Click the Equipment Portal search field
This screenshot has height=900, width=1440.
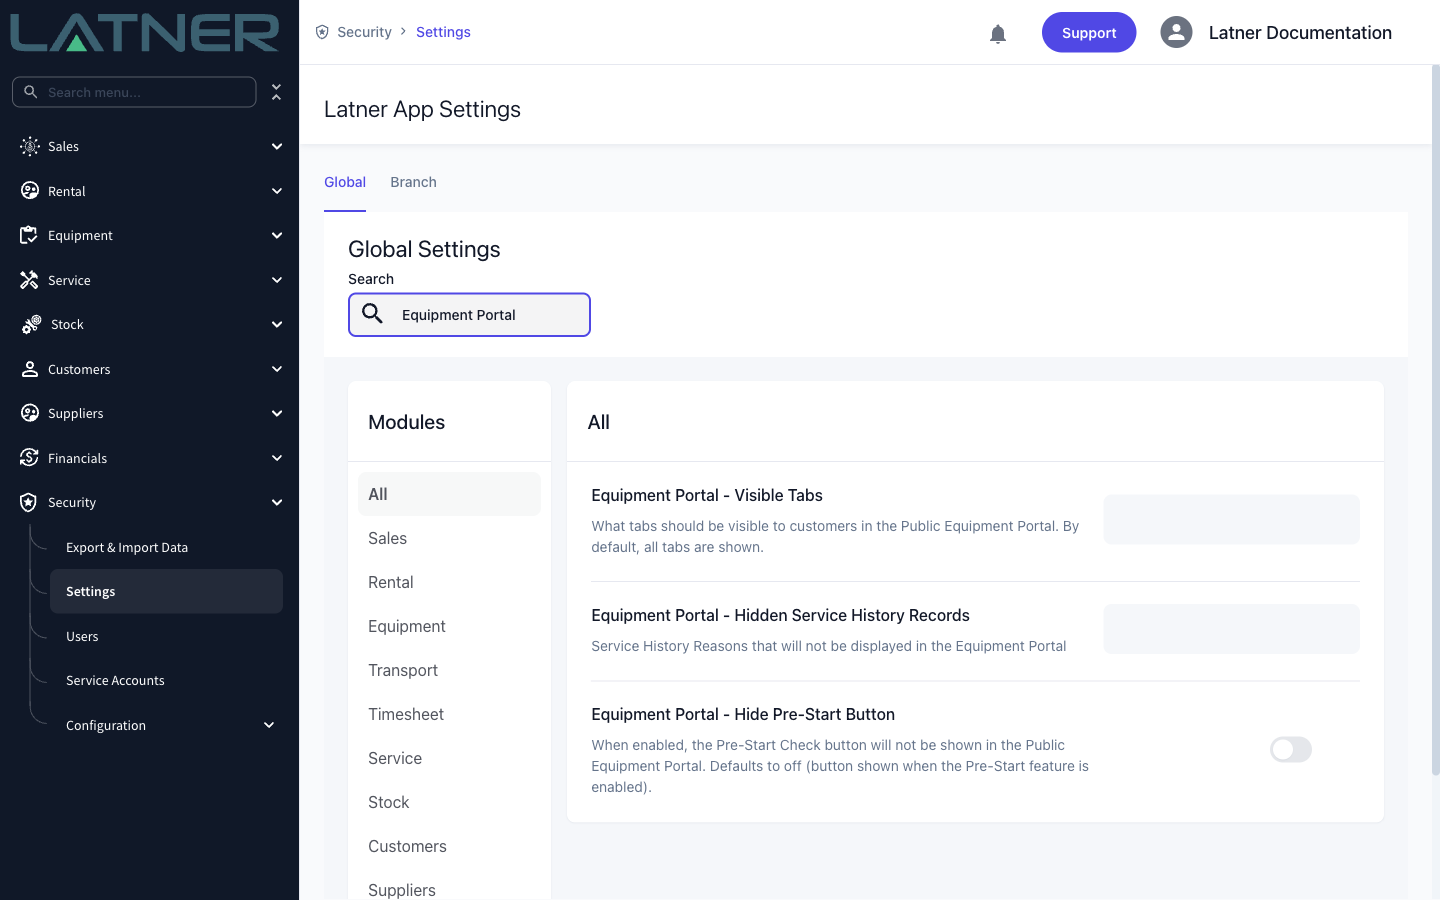point(469,315)
